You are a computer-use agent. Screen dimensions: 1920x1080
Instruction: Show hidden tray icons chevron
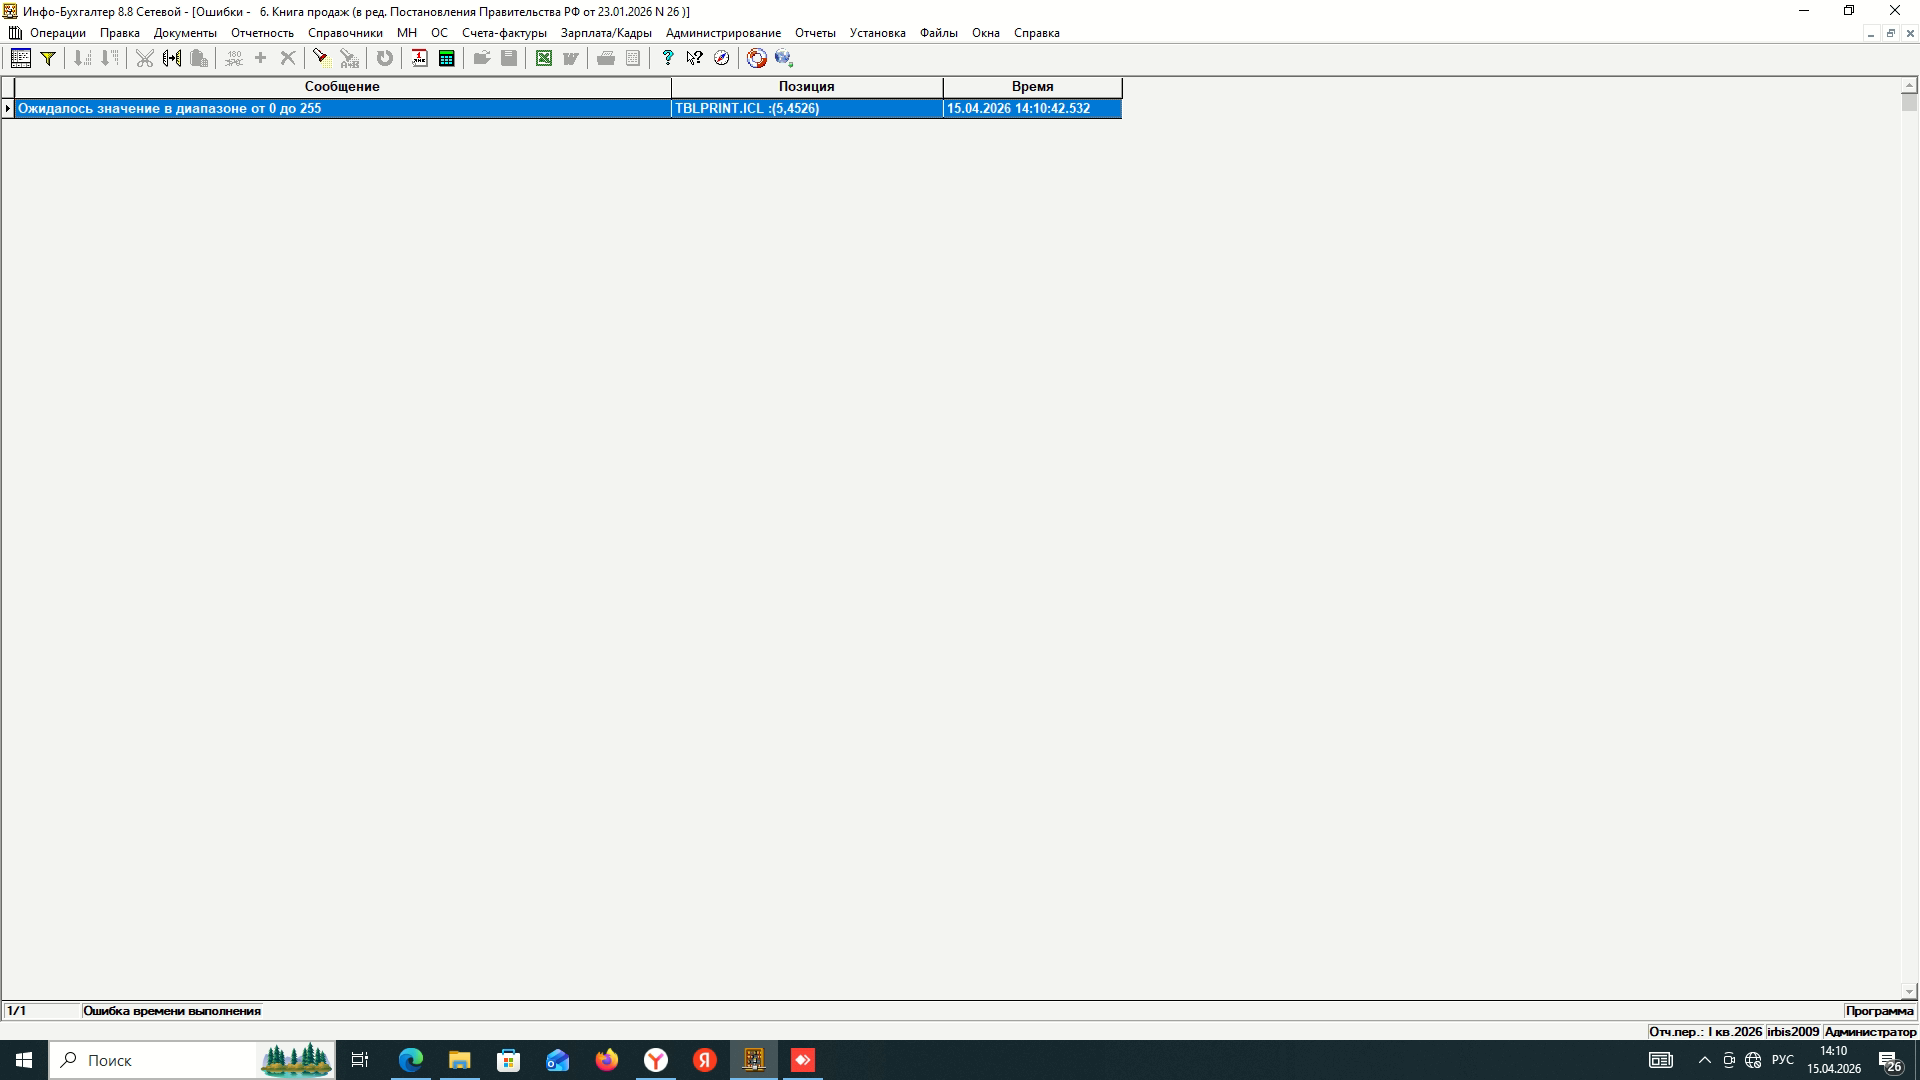click(1705, 1060)
